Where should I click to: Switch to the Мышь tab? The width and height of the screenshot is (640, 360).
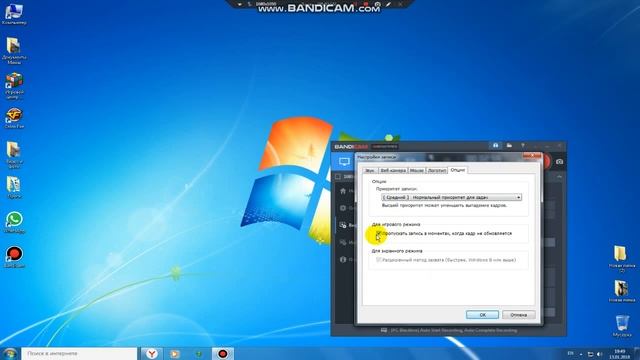point(417,171)
